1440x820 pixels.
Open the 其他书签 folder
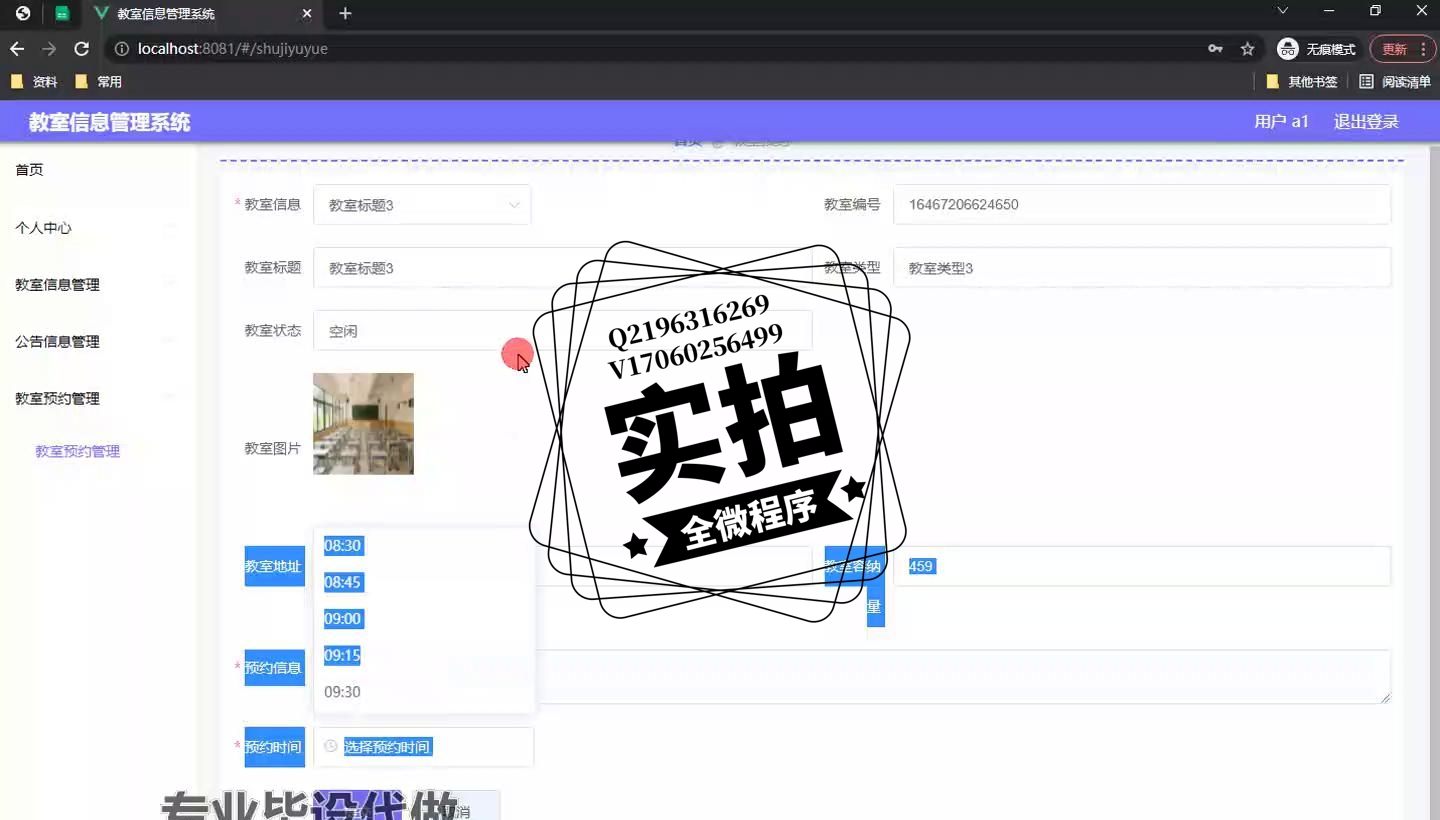point(1301,82)
